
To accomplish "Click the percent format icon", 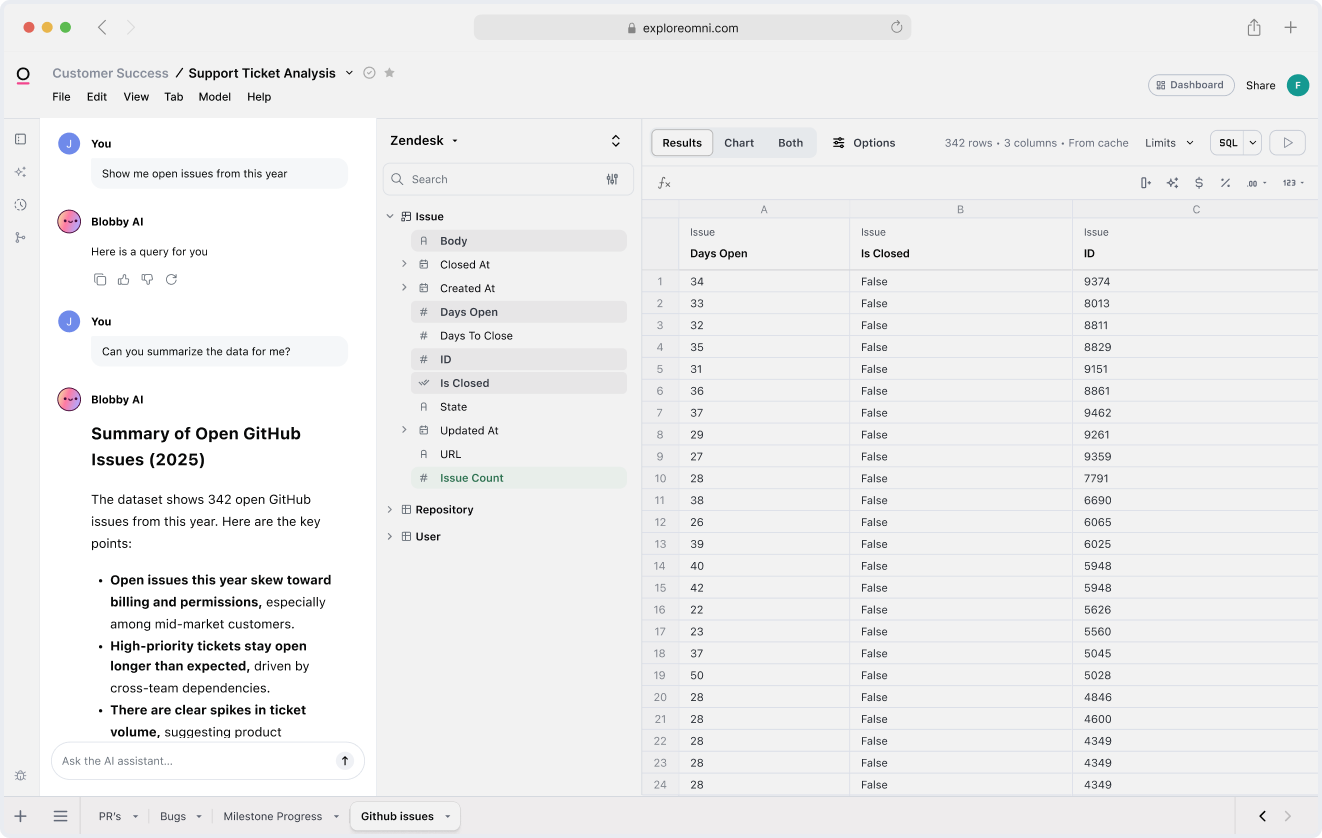I will click(1225, 183).
